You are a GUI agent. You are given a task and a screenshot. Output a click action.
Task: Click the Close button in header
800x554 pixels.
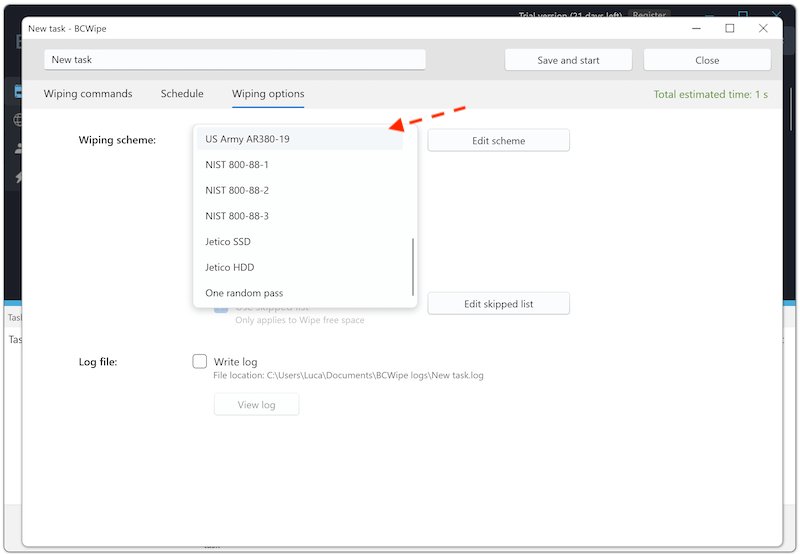click(707, 60)
